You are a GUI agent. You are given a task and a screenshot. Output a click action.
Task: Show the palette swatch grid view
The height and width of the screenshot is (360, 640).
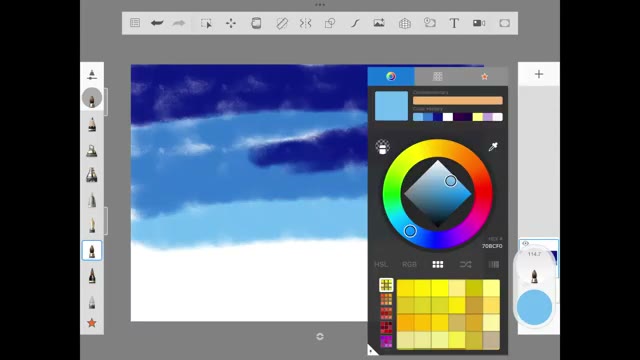[438, 264]
